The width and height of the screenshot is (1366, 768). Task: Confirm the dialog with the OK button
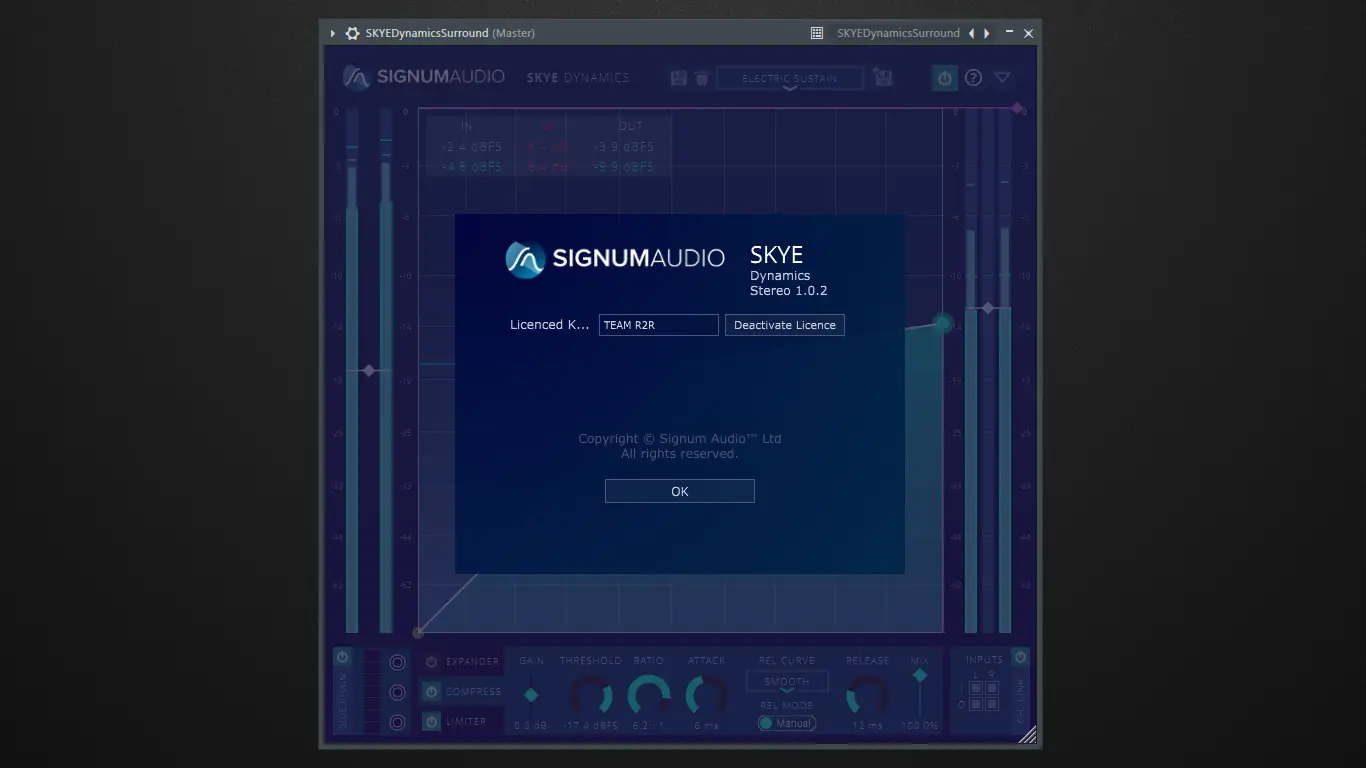pos(680,491)
